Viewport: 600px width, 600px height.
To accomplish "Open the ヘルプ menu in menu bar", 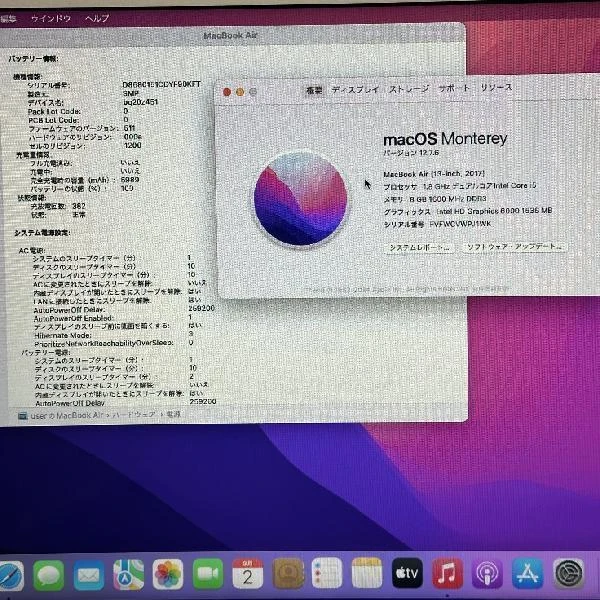I will coord(97,18).
